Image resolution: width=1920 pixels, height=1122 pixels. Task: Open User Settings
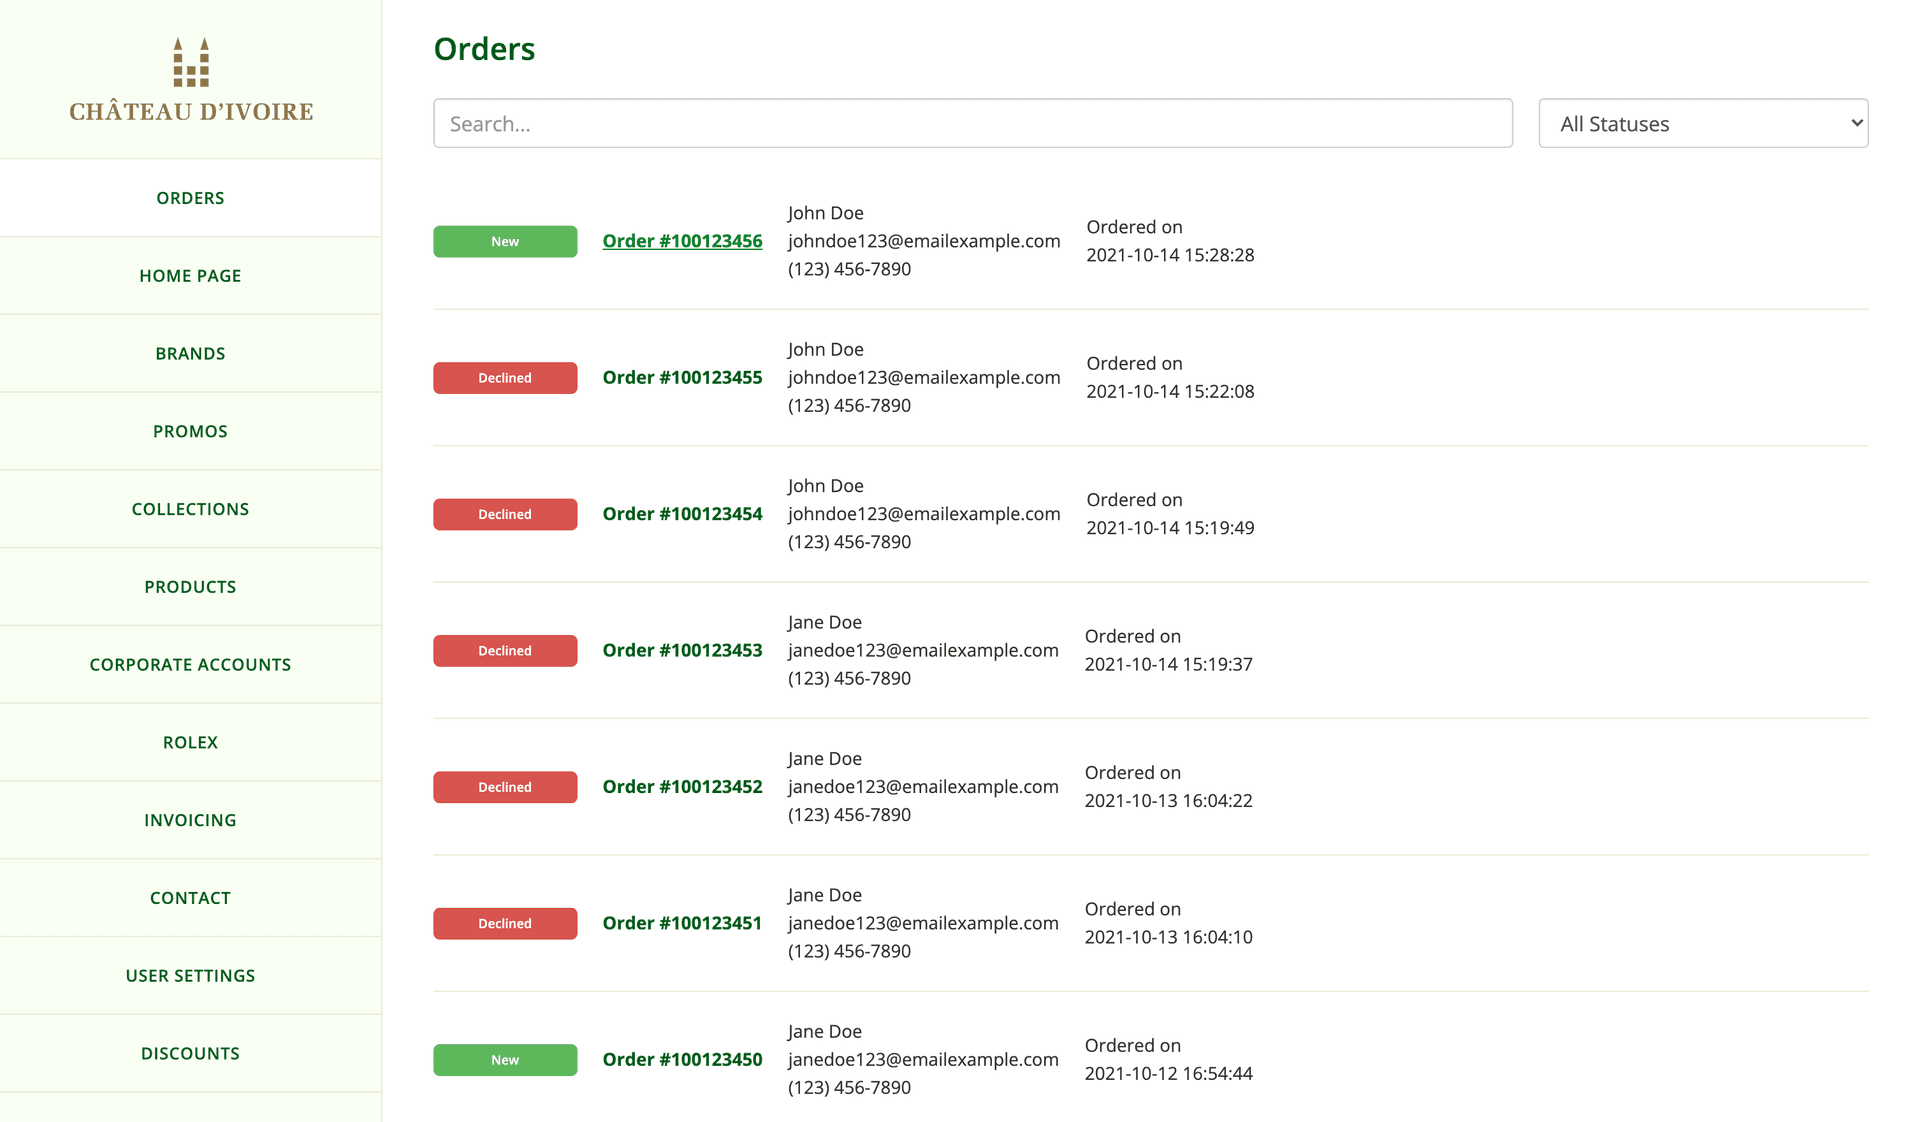(x=190, y=975)
